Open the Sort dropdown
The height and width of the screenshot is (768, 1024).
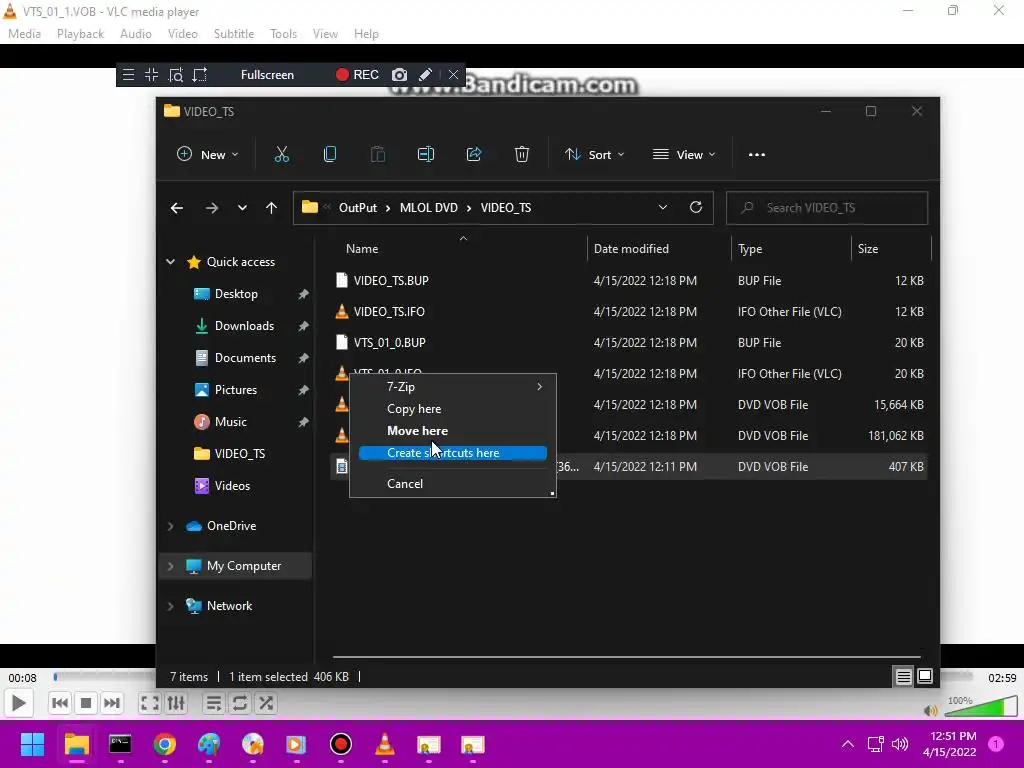594,155
